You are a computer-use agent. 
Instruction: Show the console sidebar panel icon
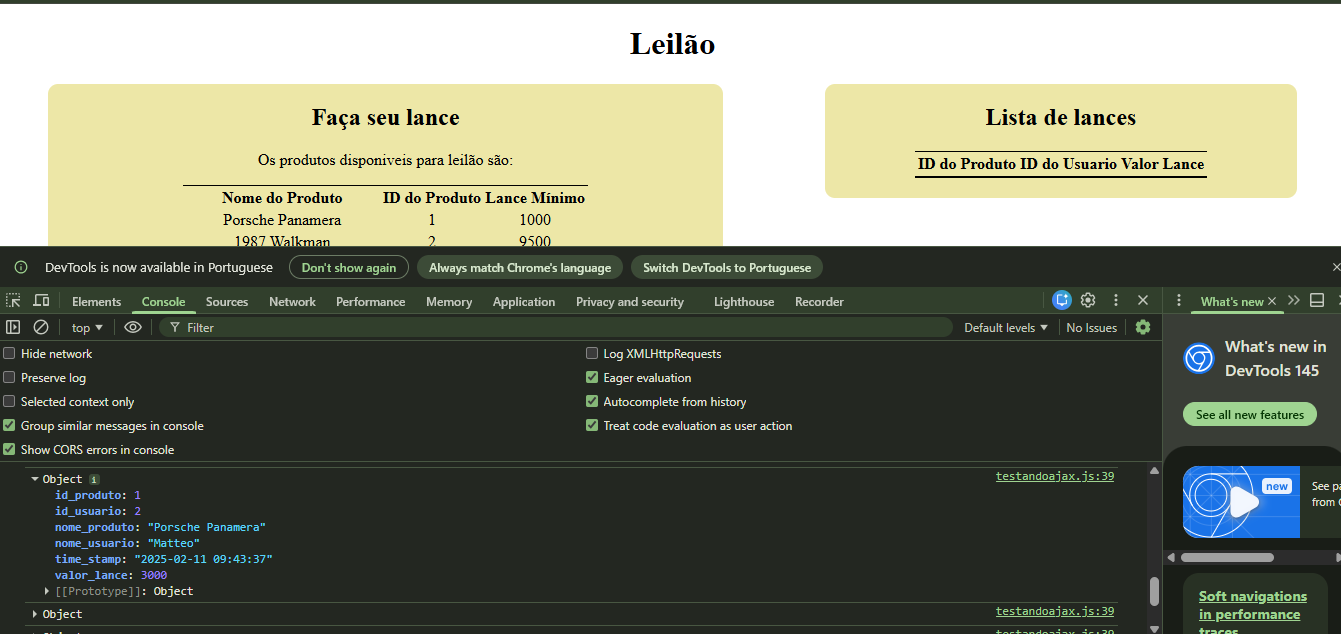click(x=13, y=327)
